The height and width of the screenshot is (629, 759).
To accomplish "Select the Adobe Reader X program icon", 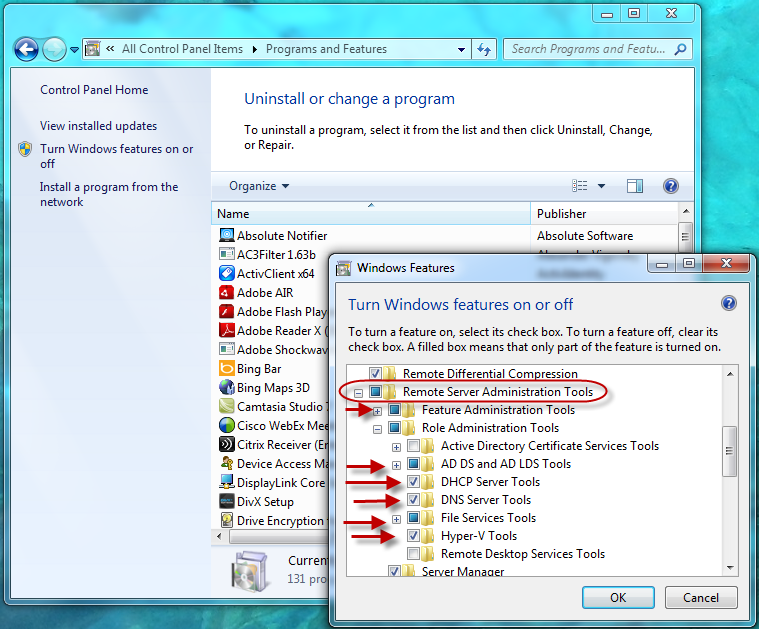I will 227,331.
